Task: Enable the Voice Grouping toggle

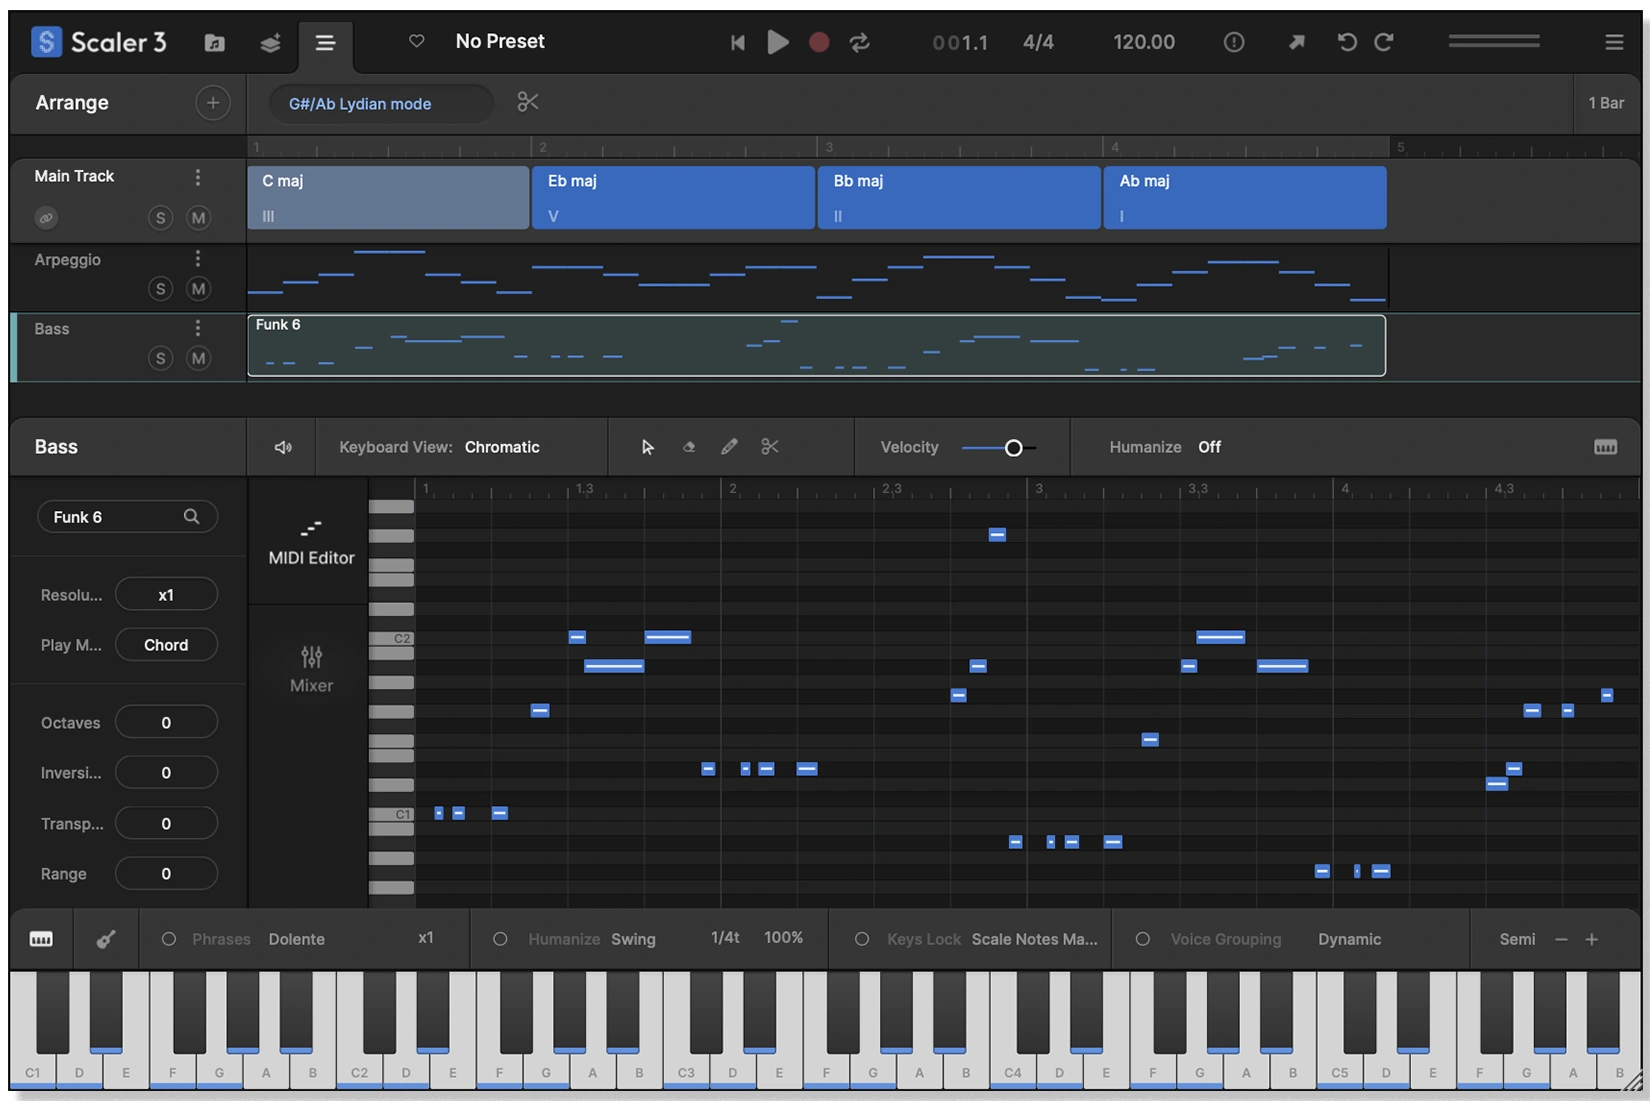Action: (1142, 939)
